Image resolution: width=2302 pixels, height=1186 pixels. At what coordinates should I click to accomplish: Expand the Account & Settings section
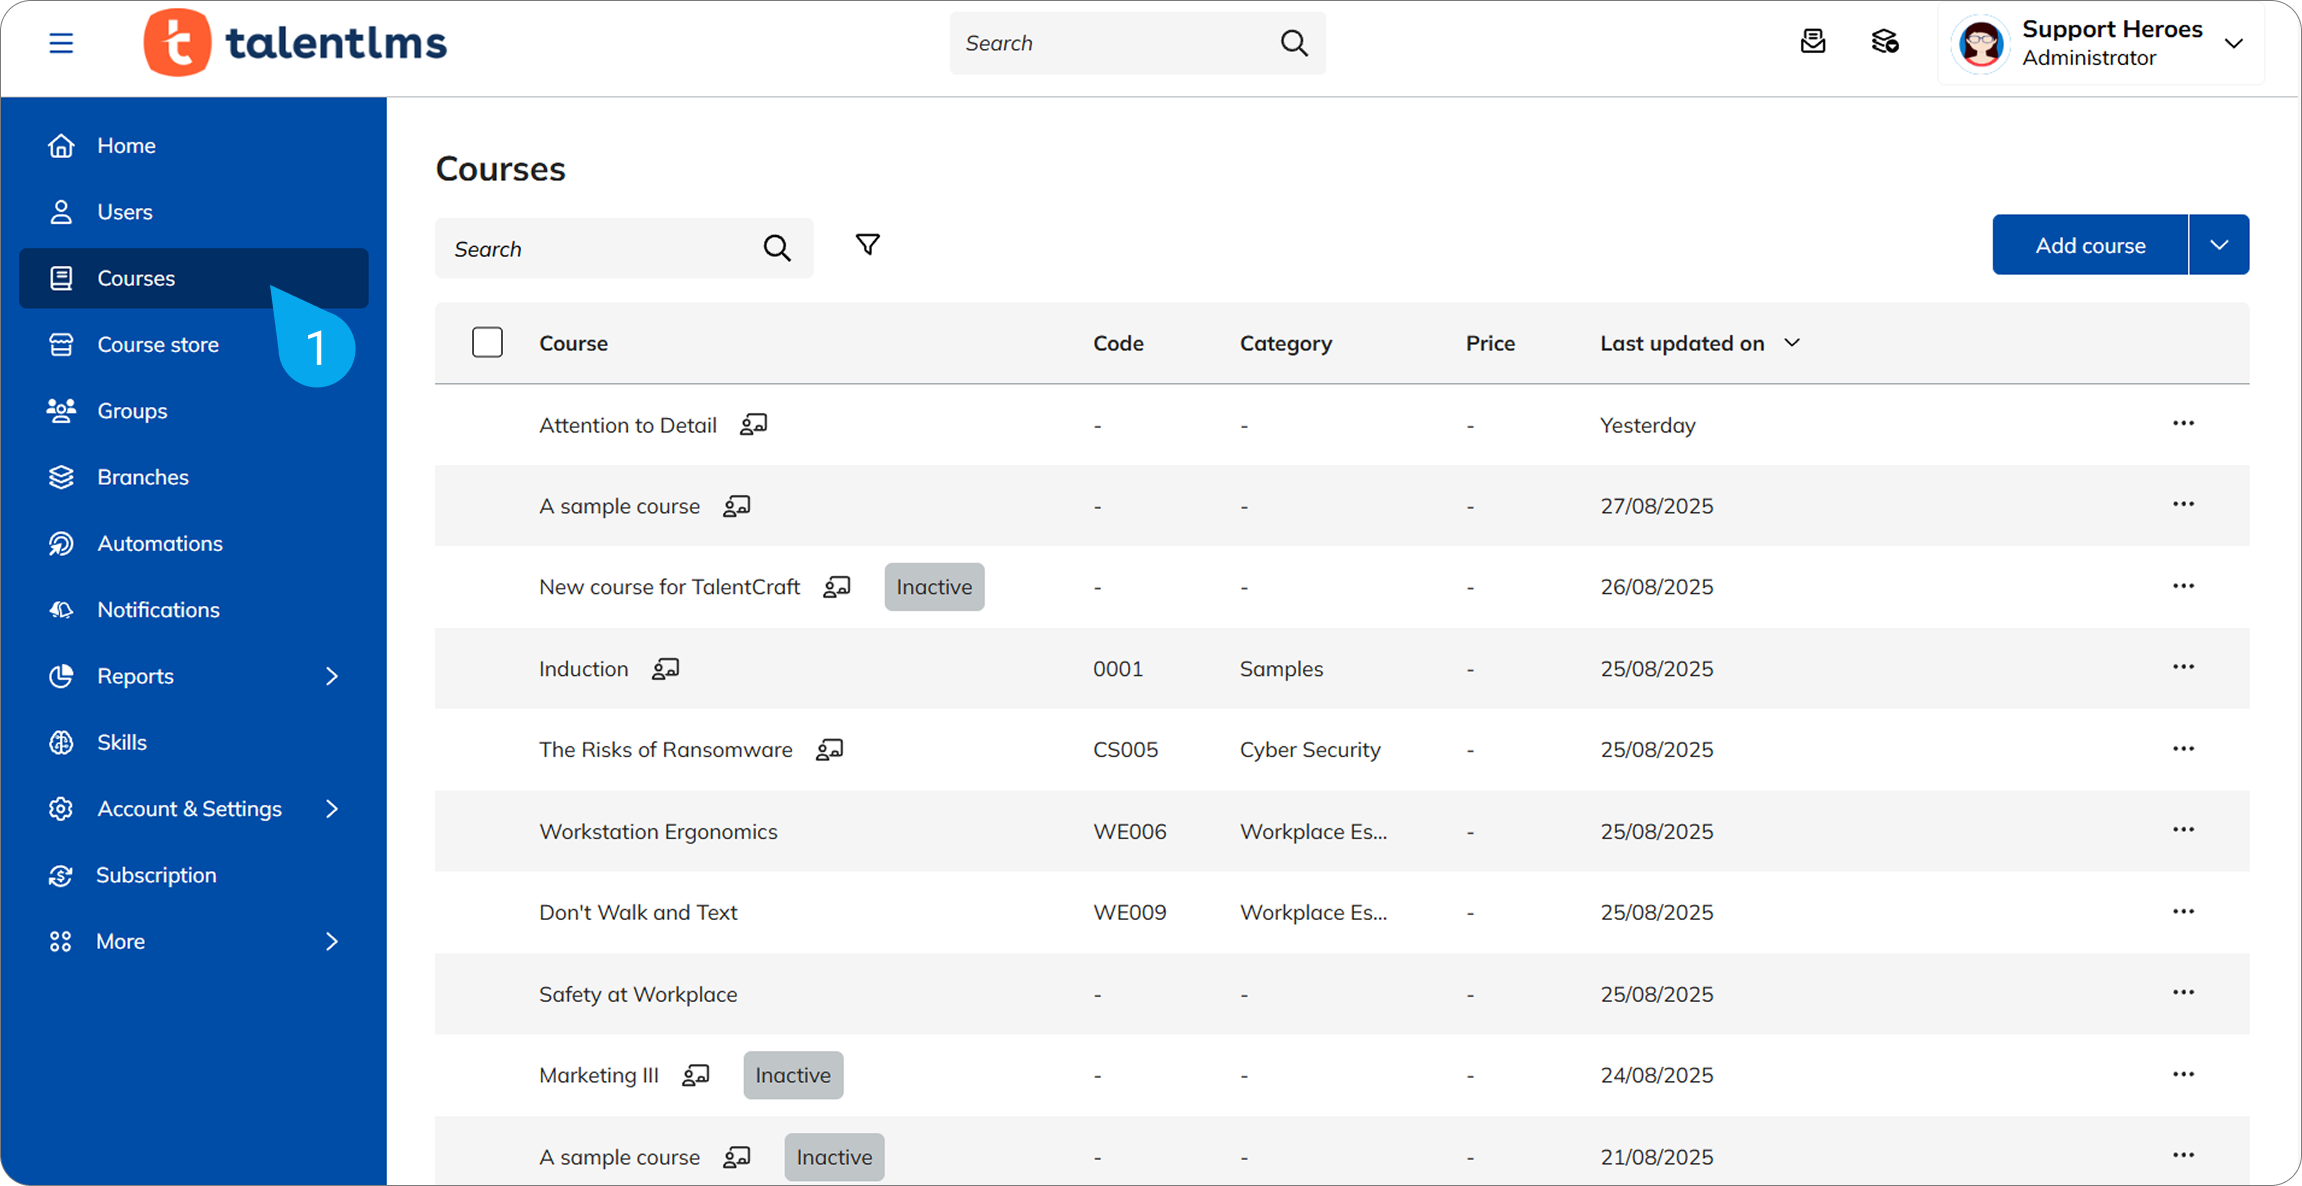coord(189,808)
